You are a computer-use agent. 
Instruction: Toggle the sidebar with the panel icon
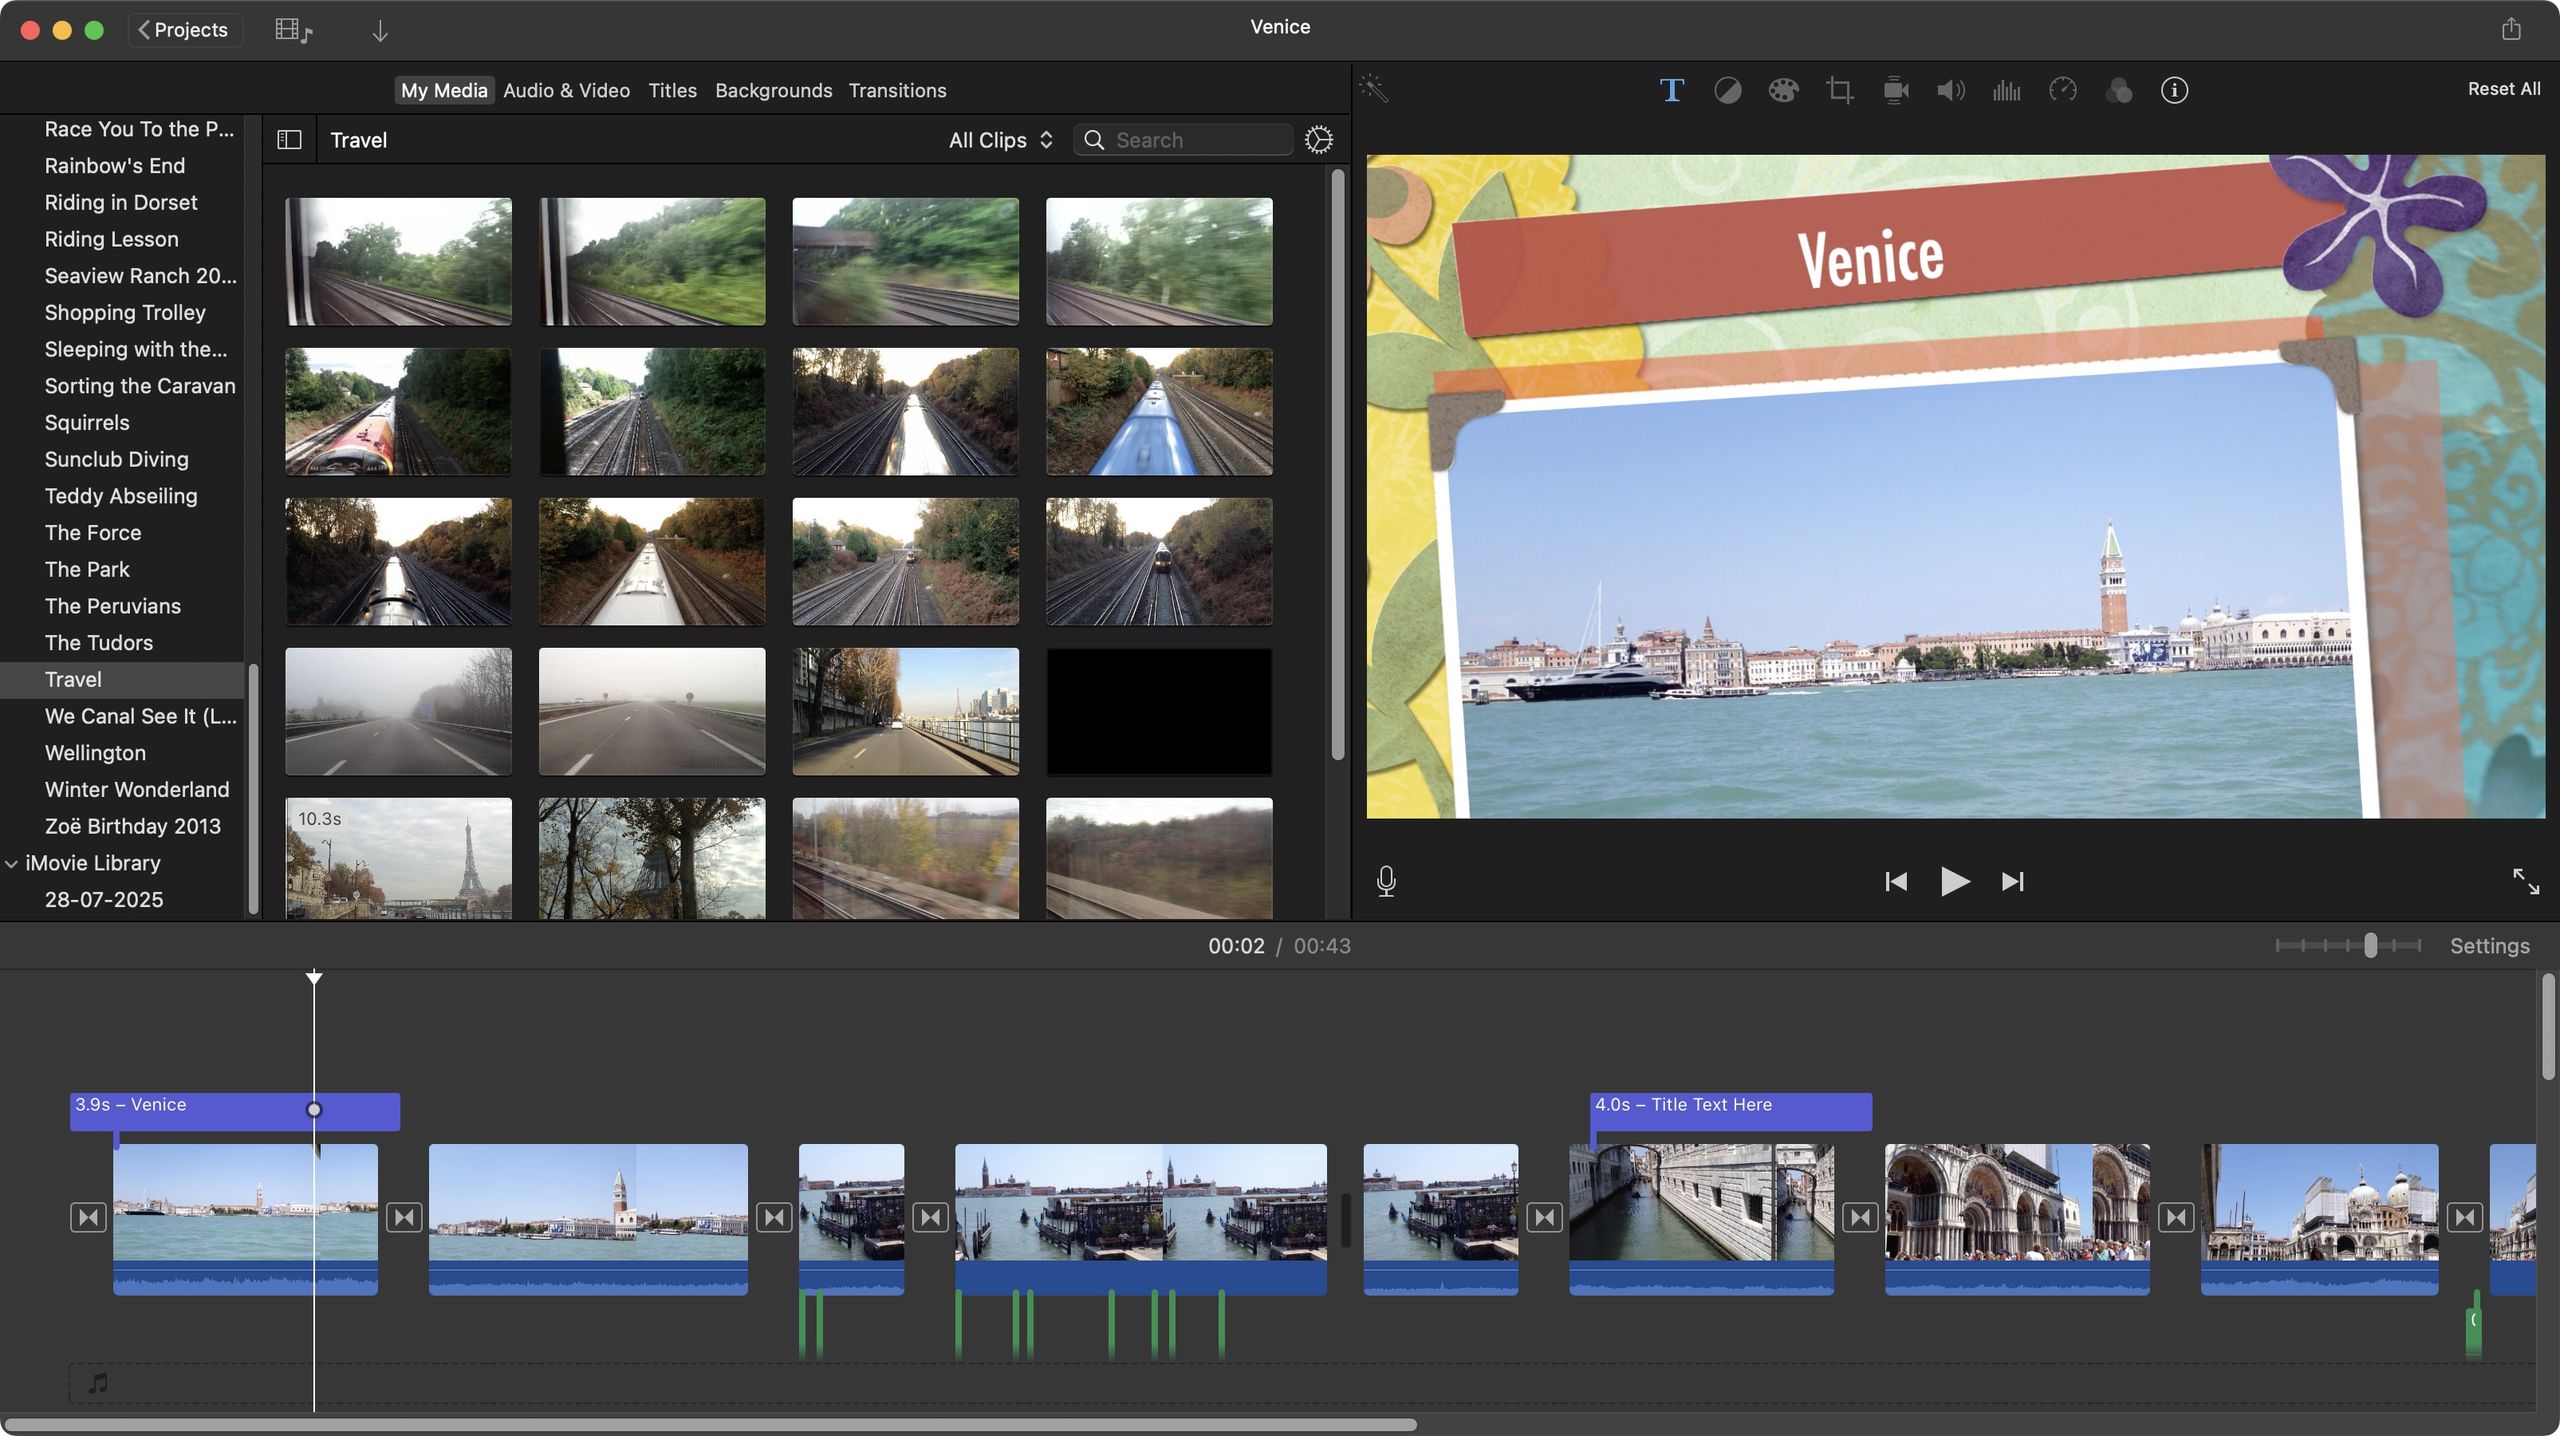coord(289,140)
